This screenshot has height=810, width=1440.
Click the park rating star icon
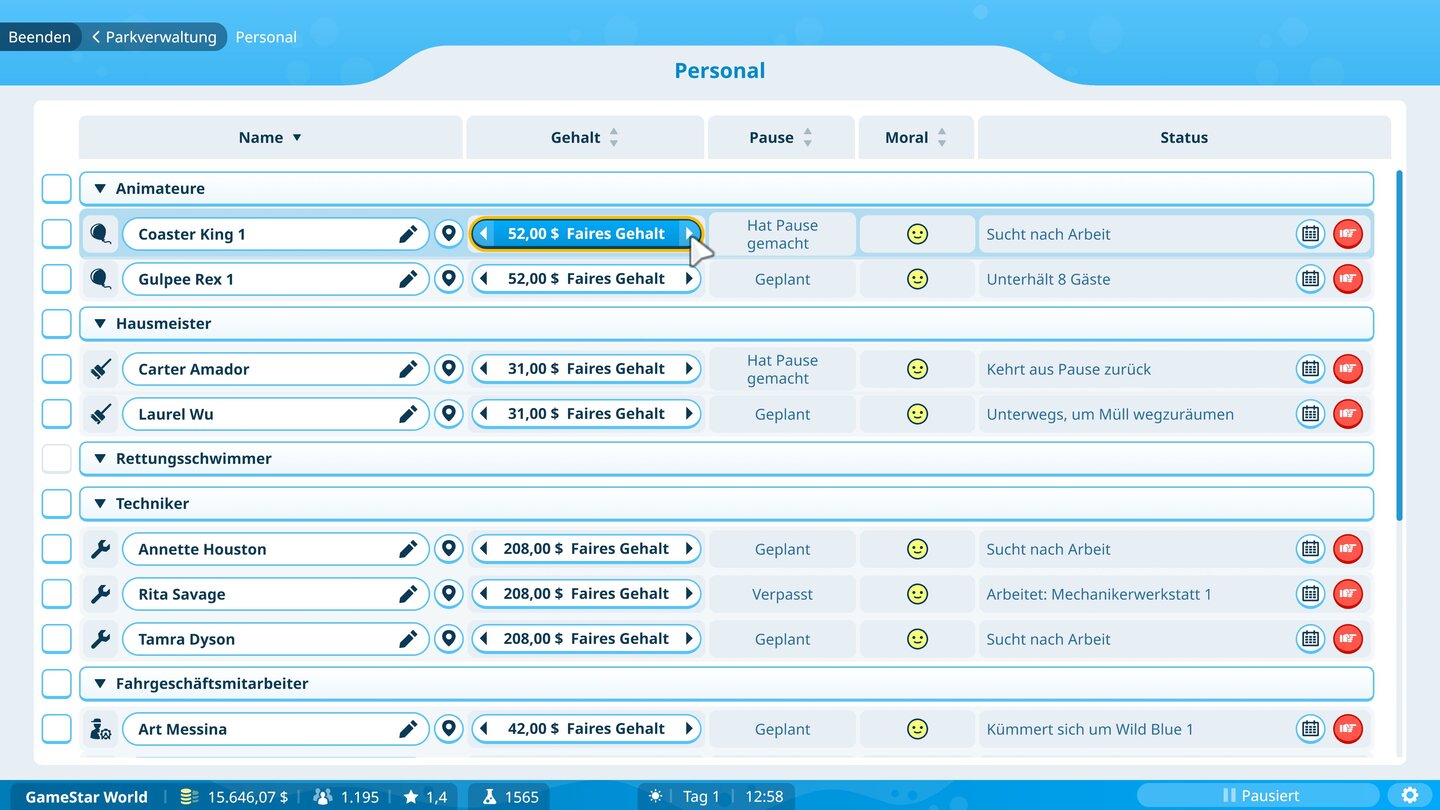coord(411,797)
